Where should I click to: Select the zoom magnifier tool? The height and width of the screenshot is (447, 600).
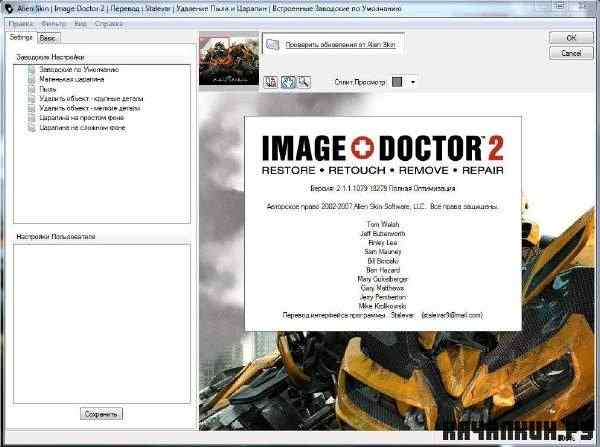pyautogui.click(x=304, y=82)
